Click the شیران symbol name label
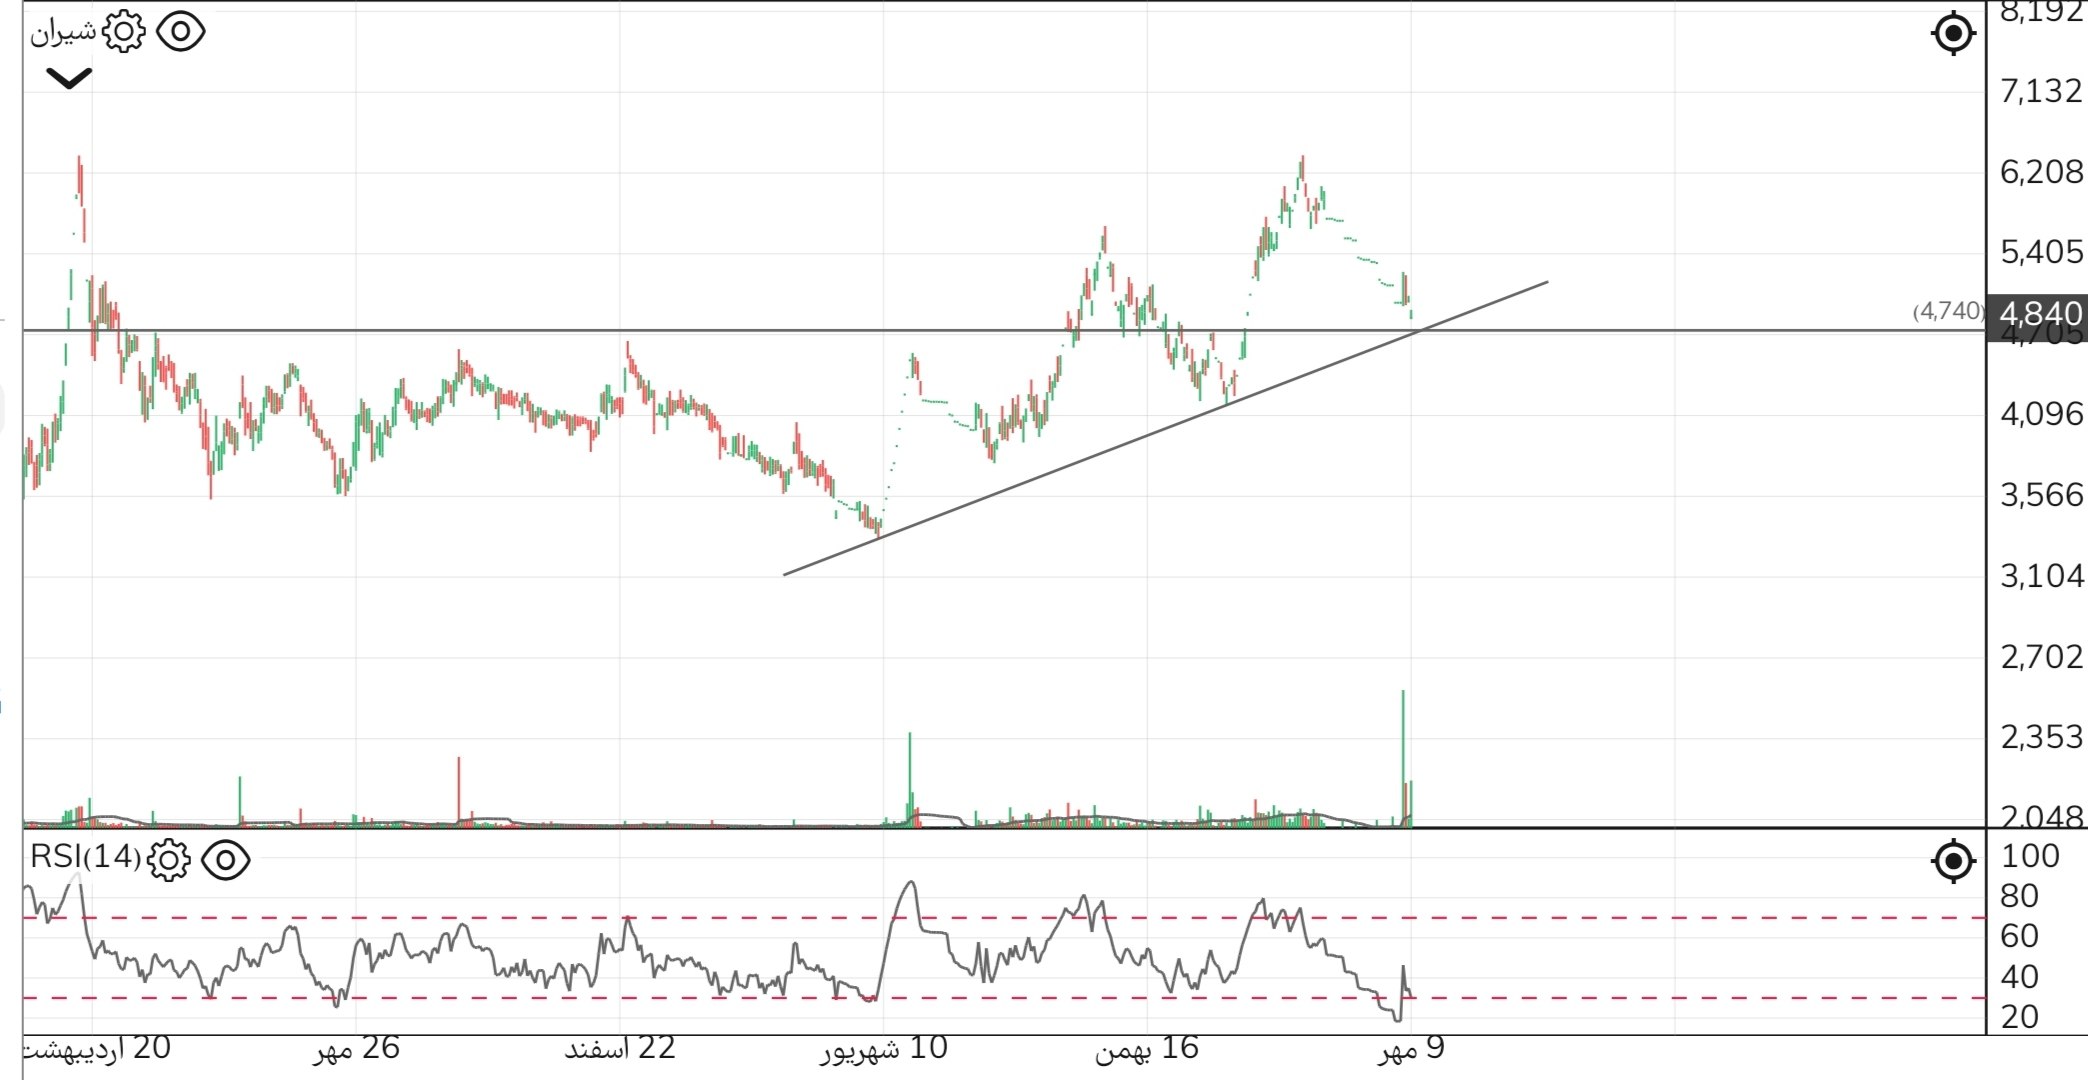This screenshot has width=2088, height=1080. [62, 32]
